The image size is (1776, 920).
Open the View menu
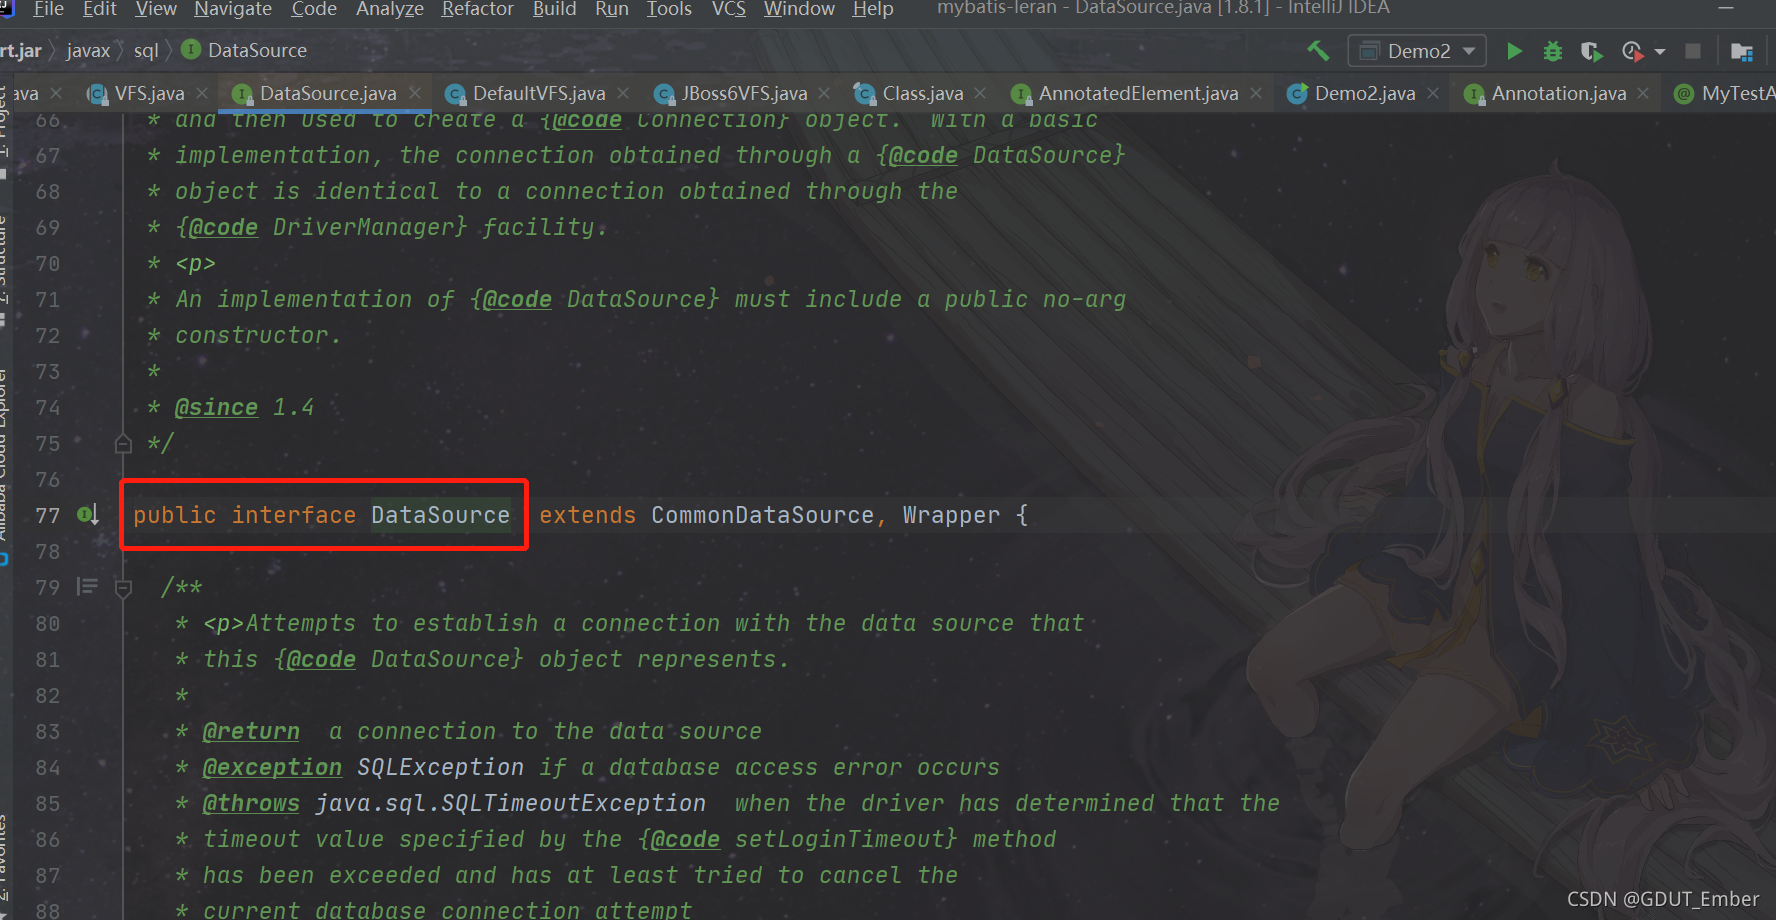click(156, 9)
